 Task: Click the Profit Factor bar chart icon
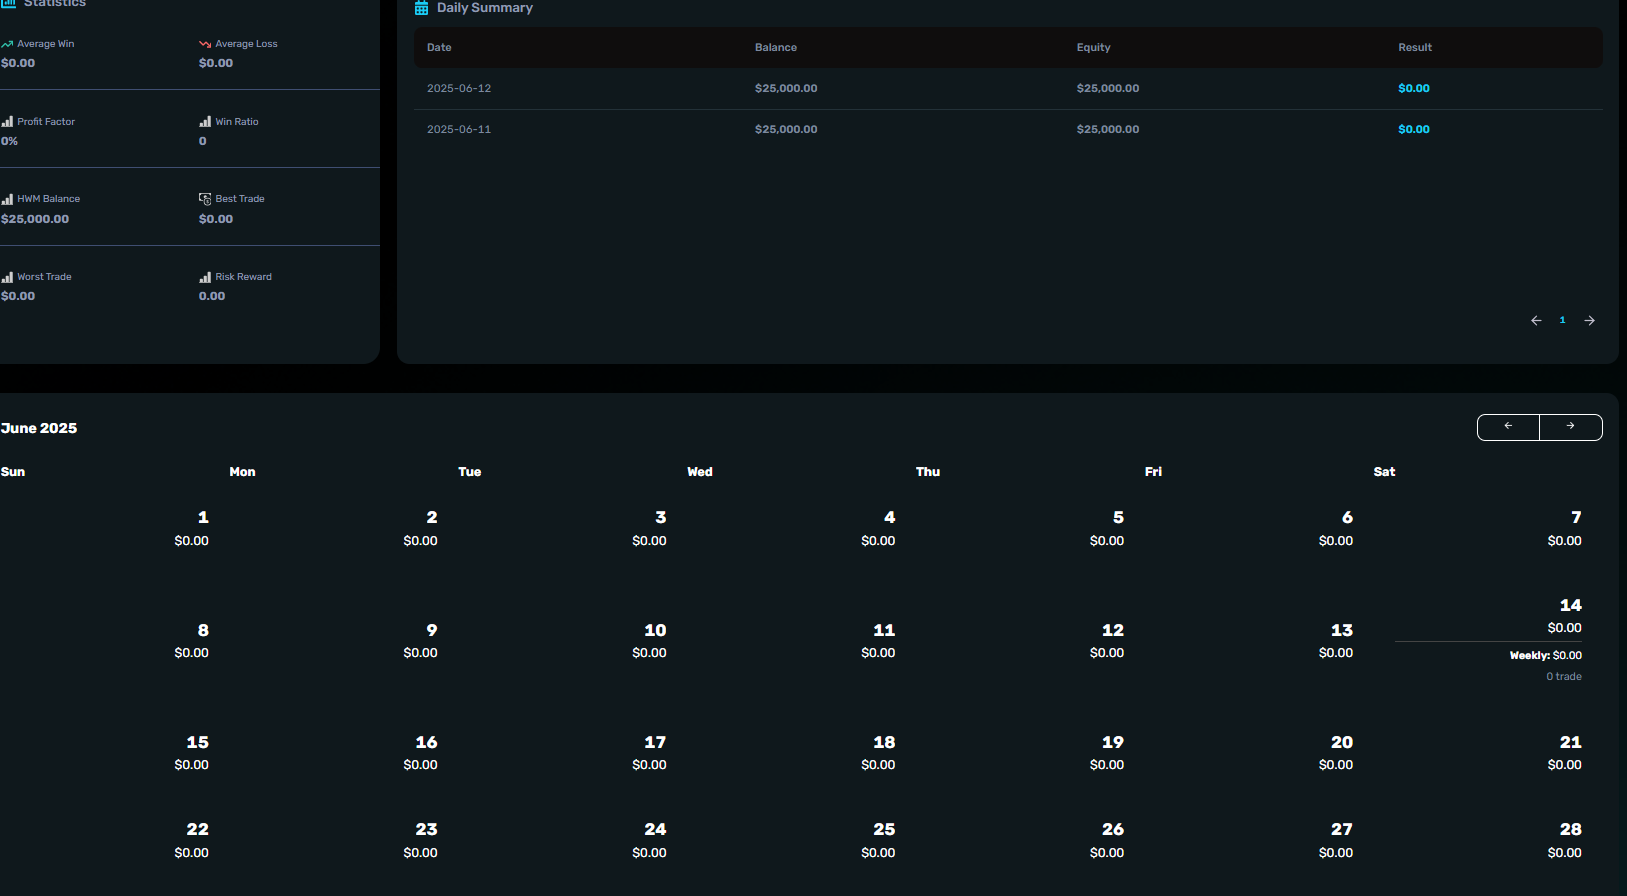[x=7, y=122]
